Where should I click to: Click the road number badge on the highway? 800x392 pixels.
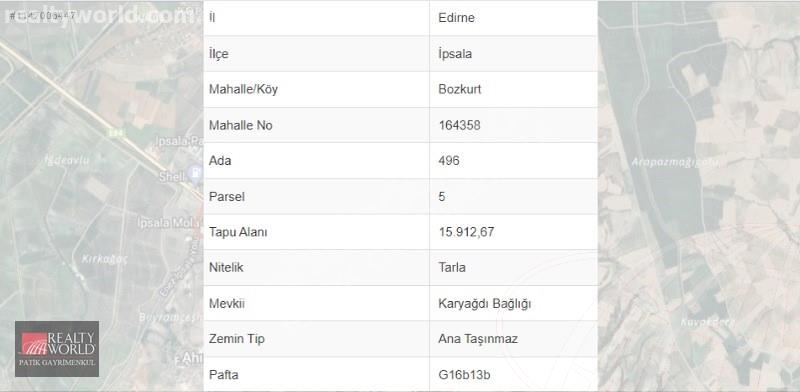tap(115, 132)
